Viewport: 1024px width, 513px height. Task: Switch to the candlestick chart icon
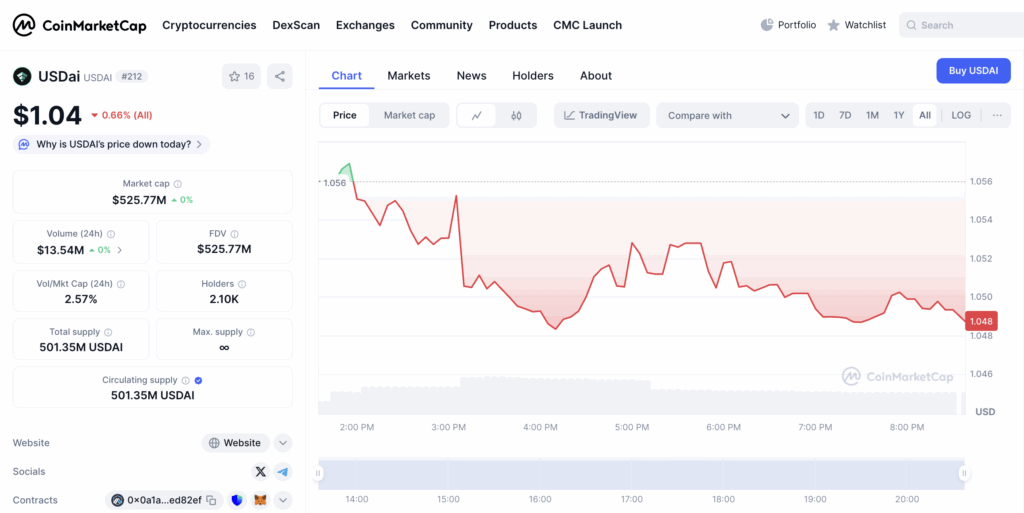[x=516, y=115]
